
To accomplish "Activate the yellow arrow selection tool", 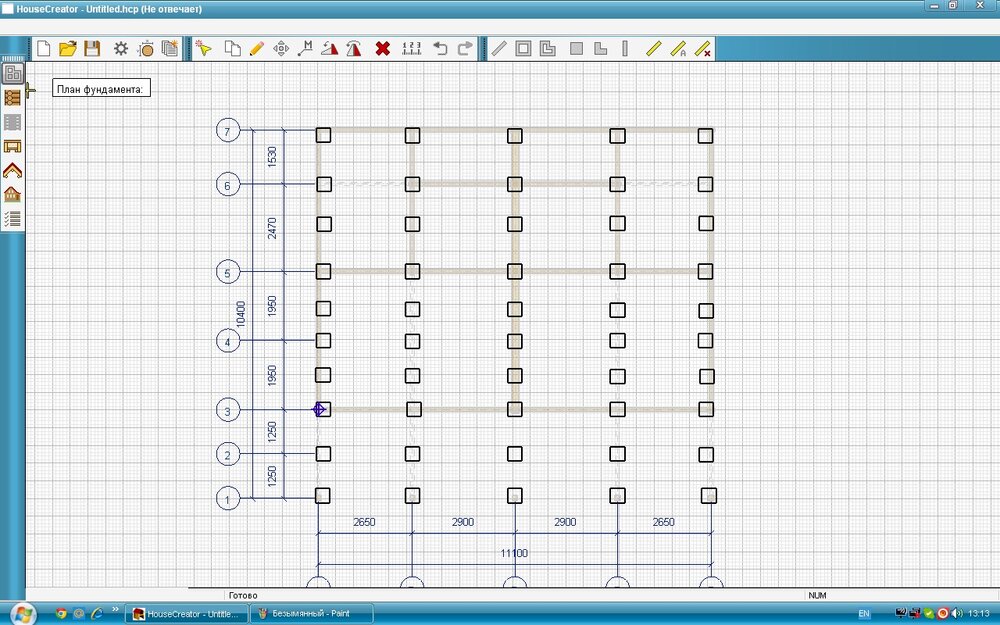I will pyautogui.click(x=203, y=48).
